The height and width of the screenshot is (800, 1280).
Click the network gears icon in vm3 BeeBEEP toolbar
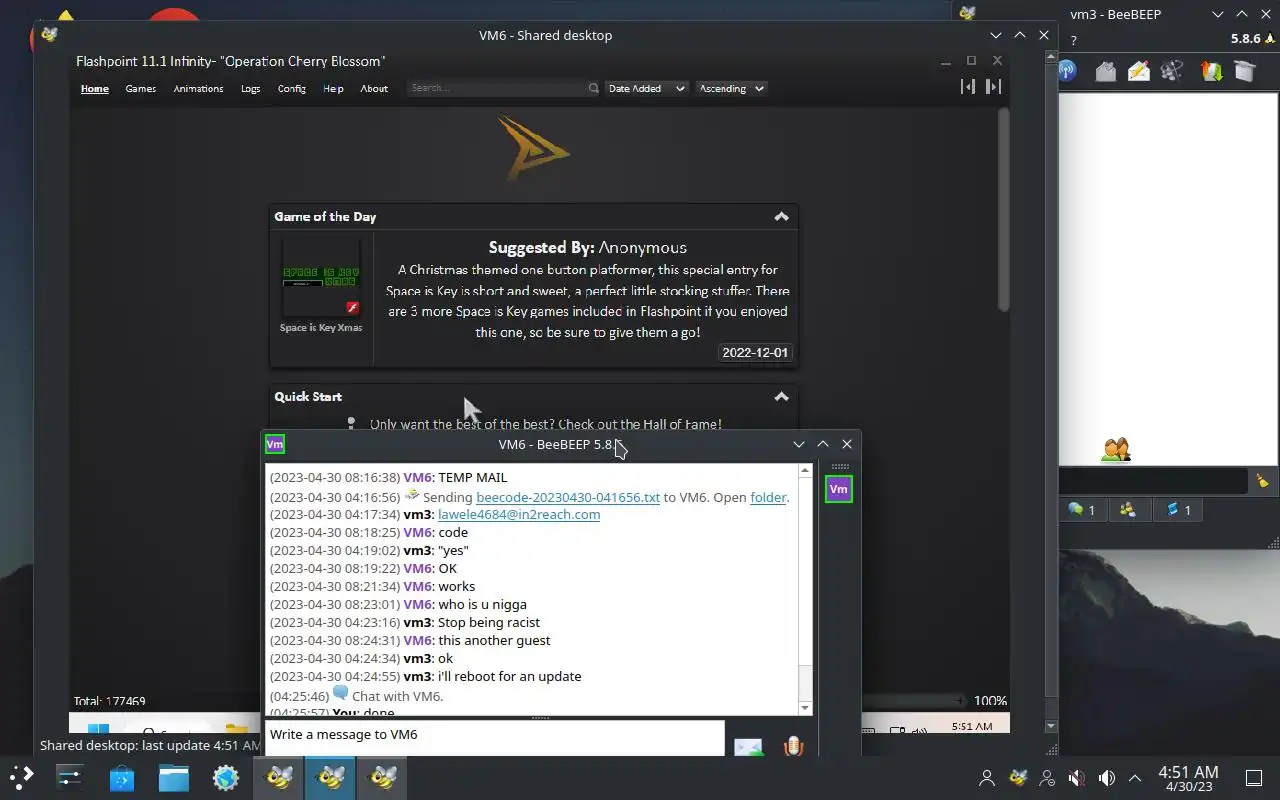click(1172, 71)
